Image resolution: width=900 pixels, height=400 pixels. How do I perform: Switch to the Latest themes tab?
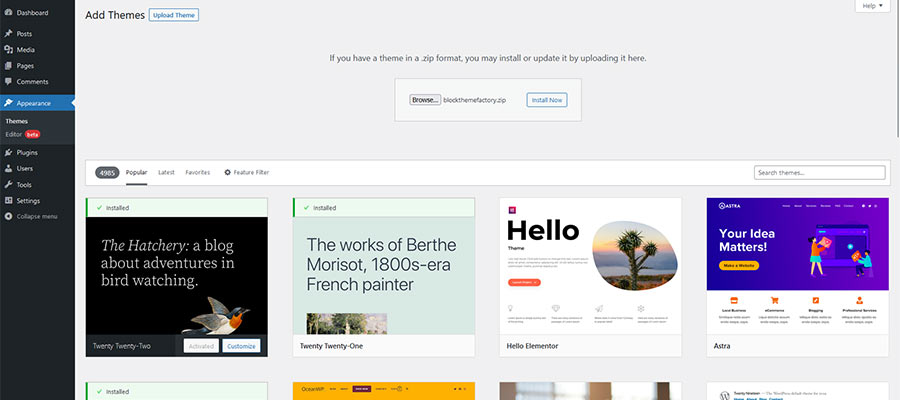pyautogui.click(x=166, y=173)
